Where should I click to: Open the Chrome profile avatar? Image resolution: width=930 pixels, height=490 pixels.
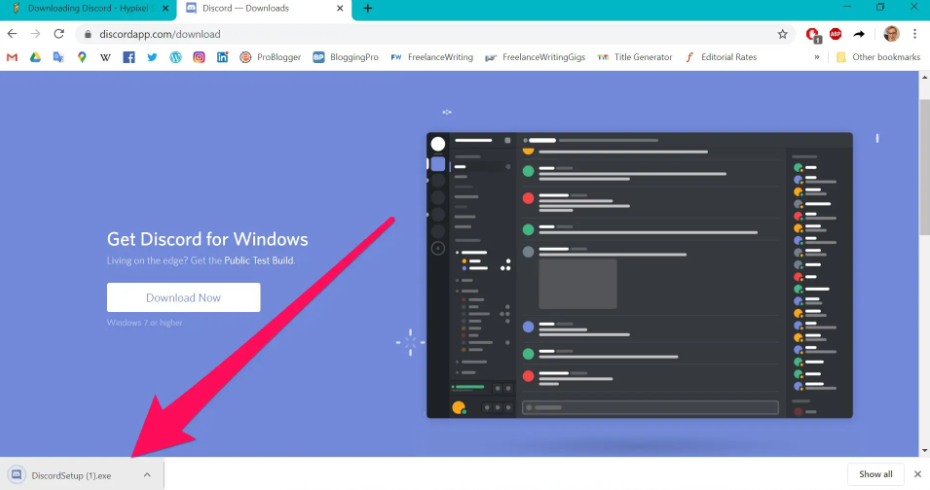[891, 34]
